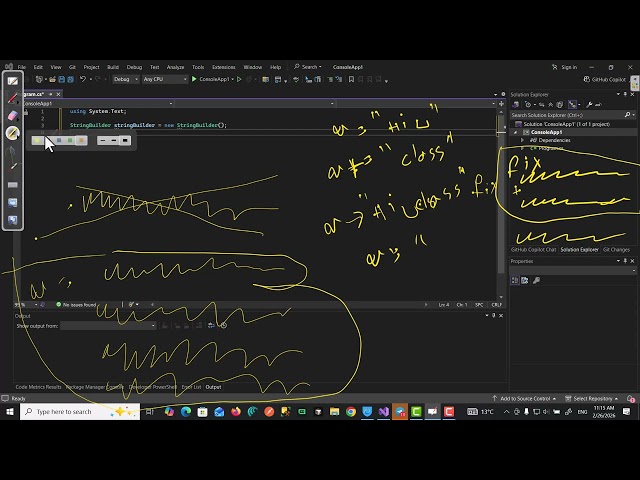The width and height of the screenshot is (640, 480).
Task: Open Windows Start menu
Action: point(10,412)
